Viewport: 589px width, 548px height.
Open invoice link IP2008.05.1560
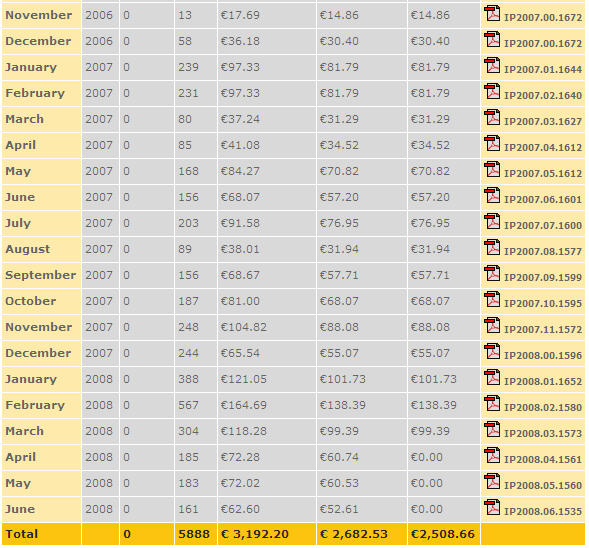(543, 485)
